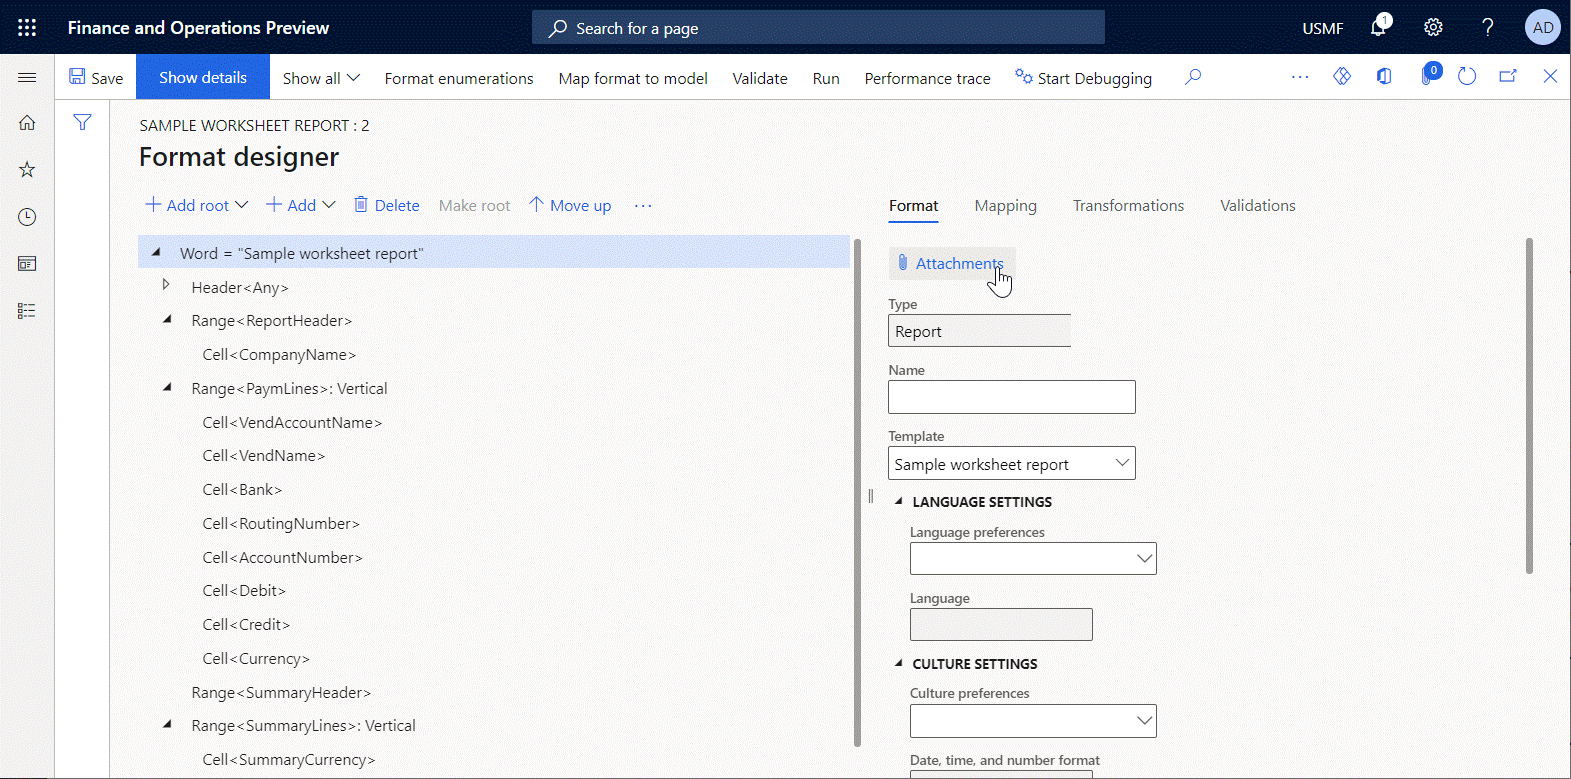This screenshot has height=779, width=1571.
Task: Open the settings gear
Action: pos(1433,27)
